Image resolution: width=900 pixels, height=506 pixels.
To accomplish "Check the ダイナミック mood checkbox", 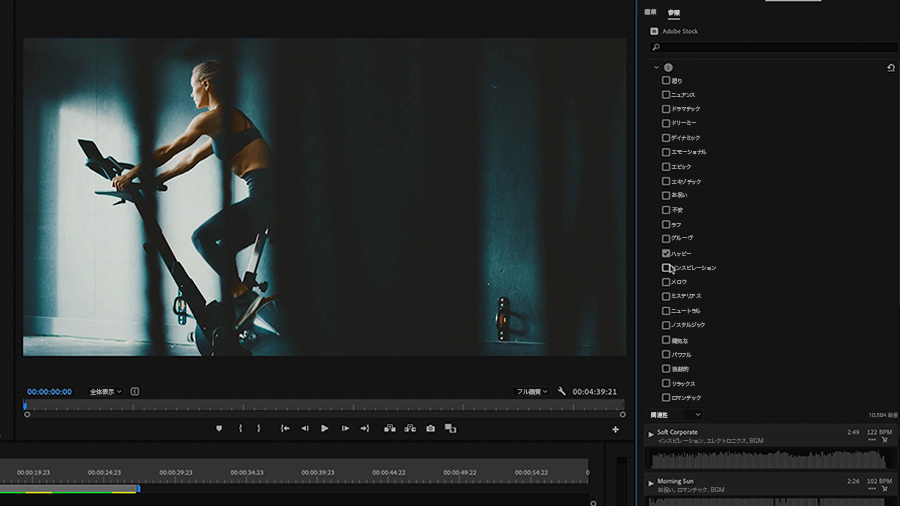I will point(666,138).
